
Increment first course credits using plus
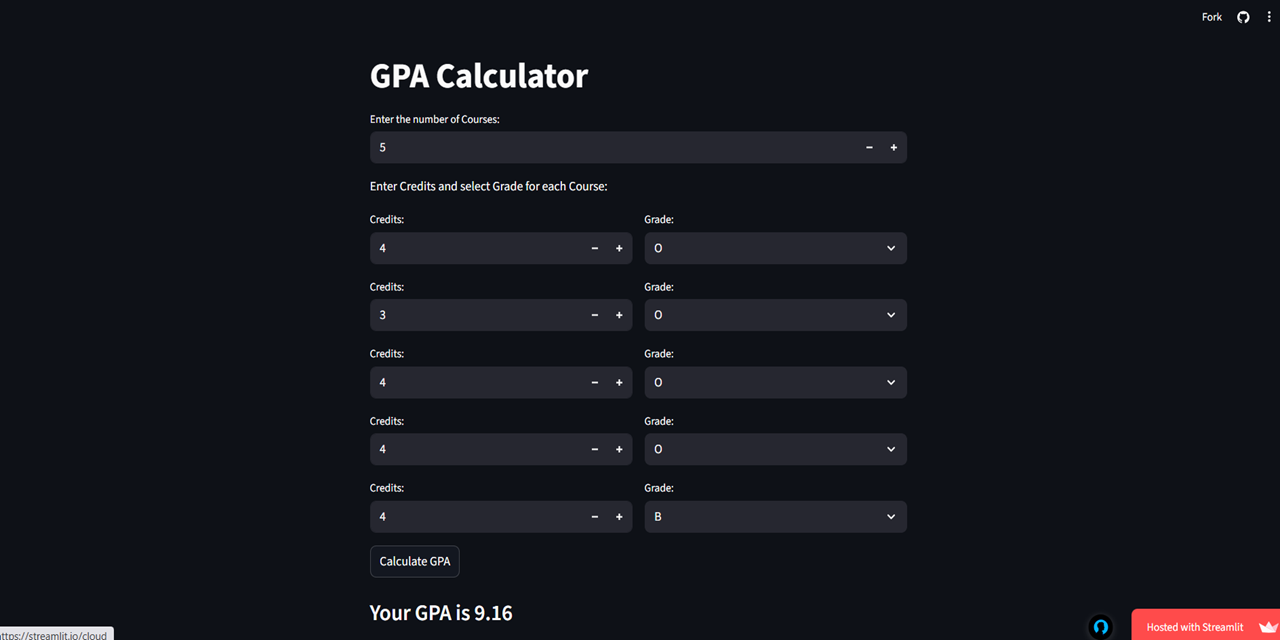pyautogui.click(x=619, y=248)
